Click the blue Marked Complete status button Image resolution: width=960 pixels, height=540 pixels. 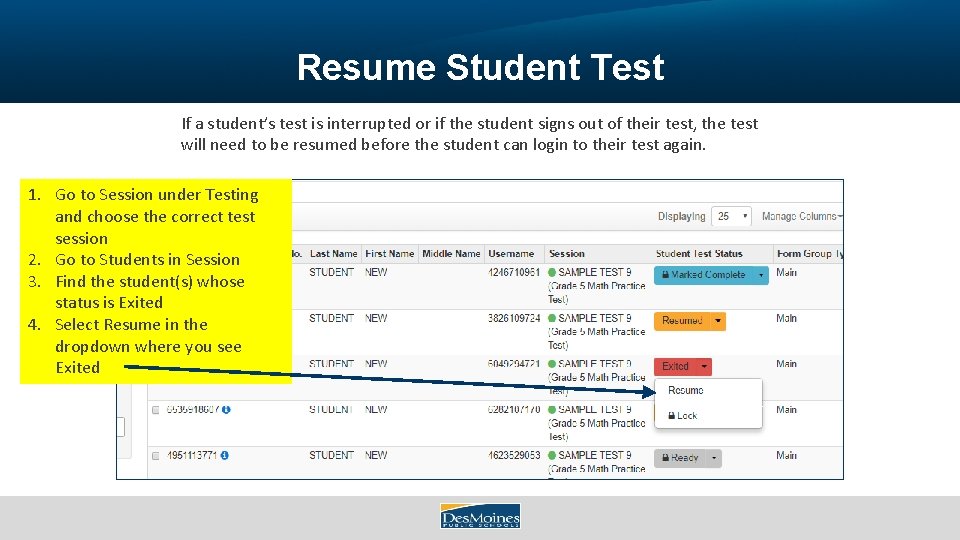tap(704, 275)
